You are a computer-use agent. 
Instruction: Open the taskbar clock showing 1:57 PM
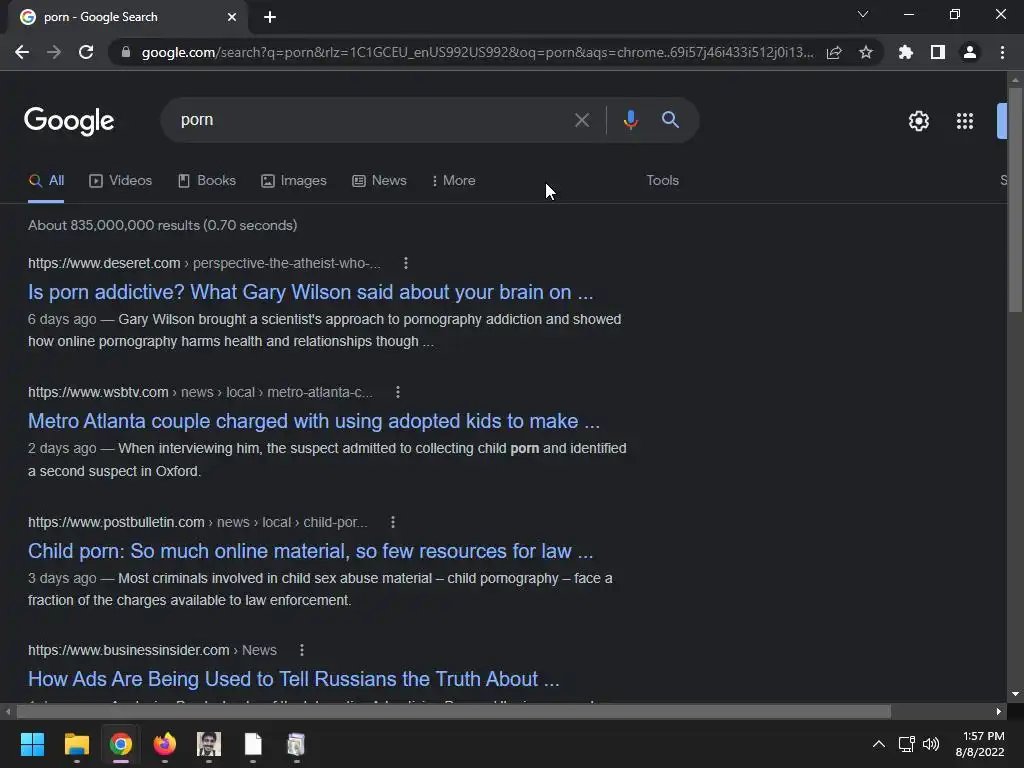pos(980,744)
